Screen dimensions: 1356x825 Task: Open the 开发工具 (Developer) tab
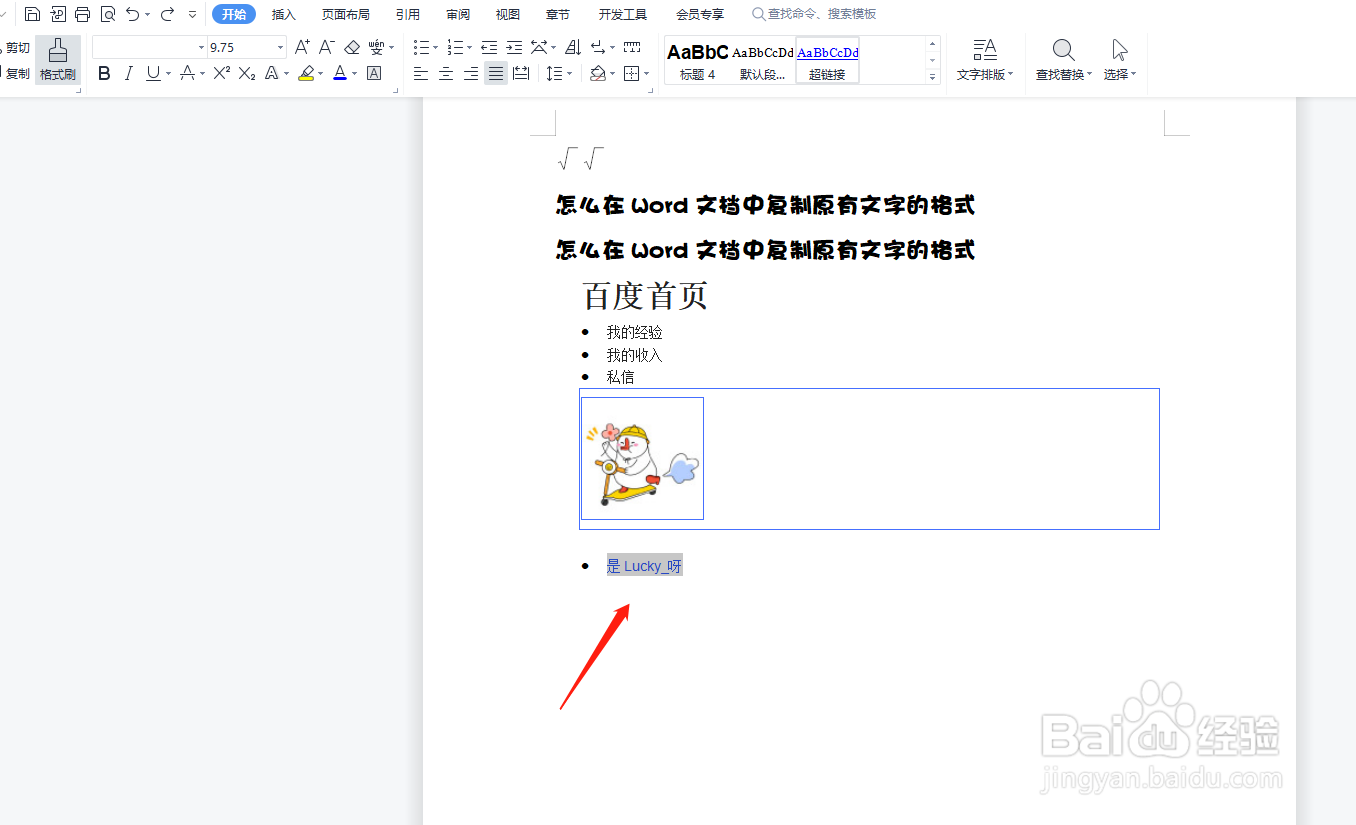coord(623,14)
